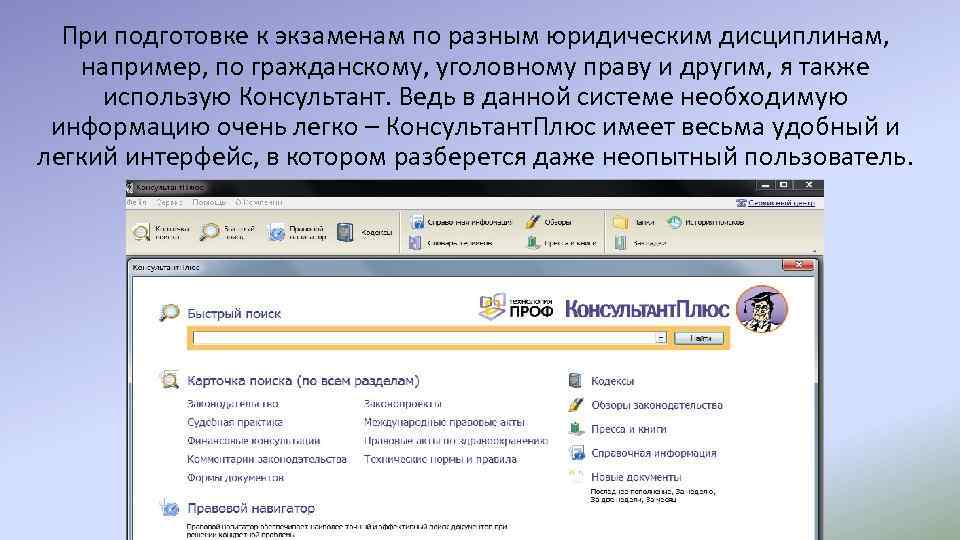Open the Законодательство section link
The height and width of the screenshot is (540, 960).
pos(233,403)
